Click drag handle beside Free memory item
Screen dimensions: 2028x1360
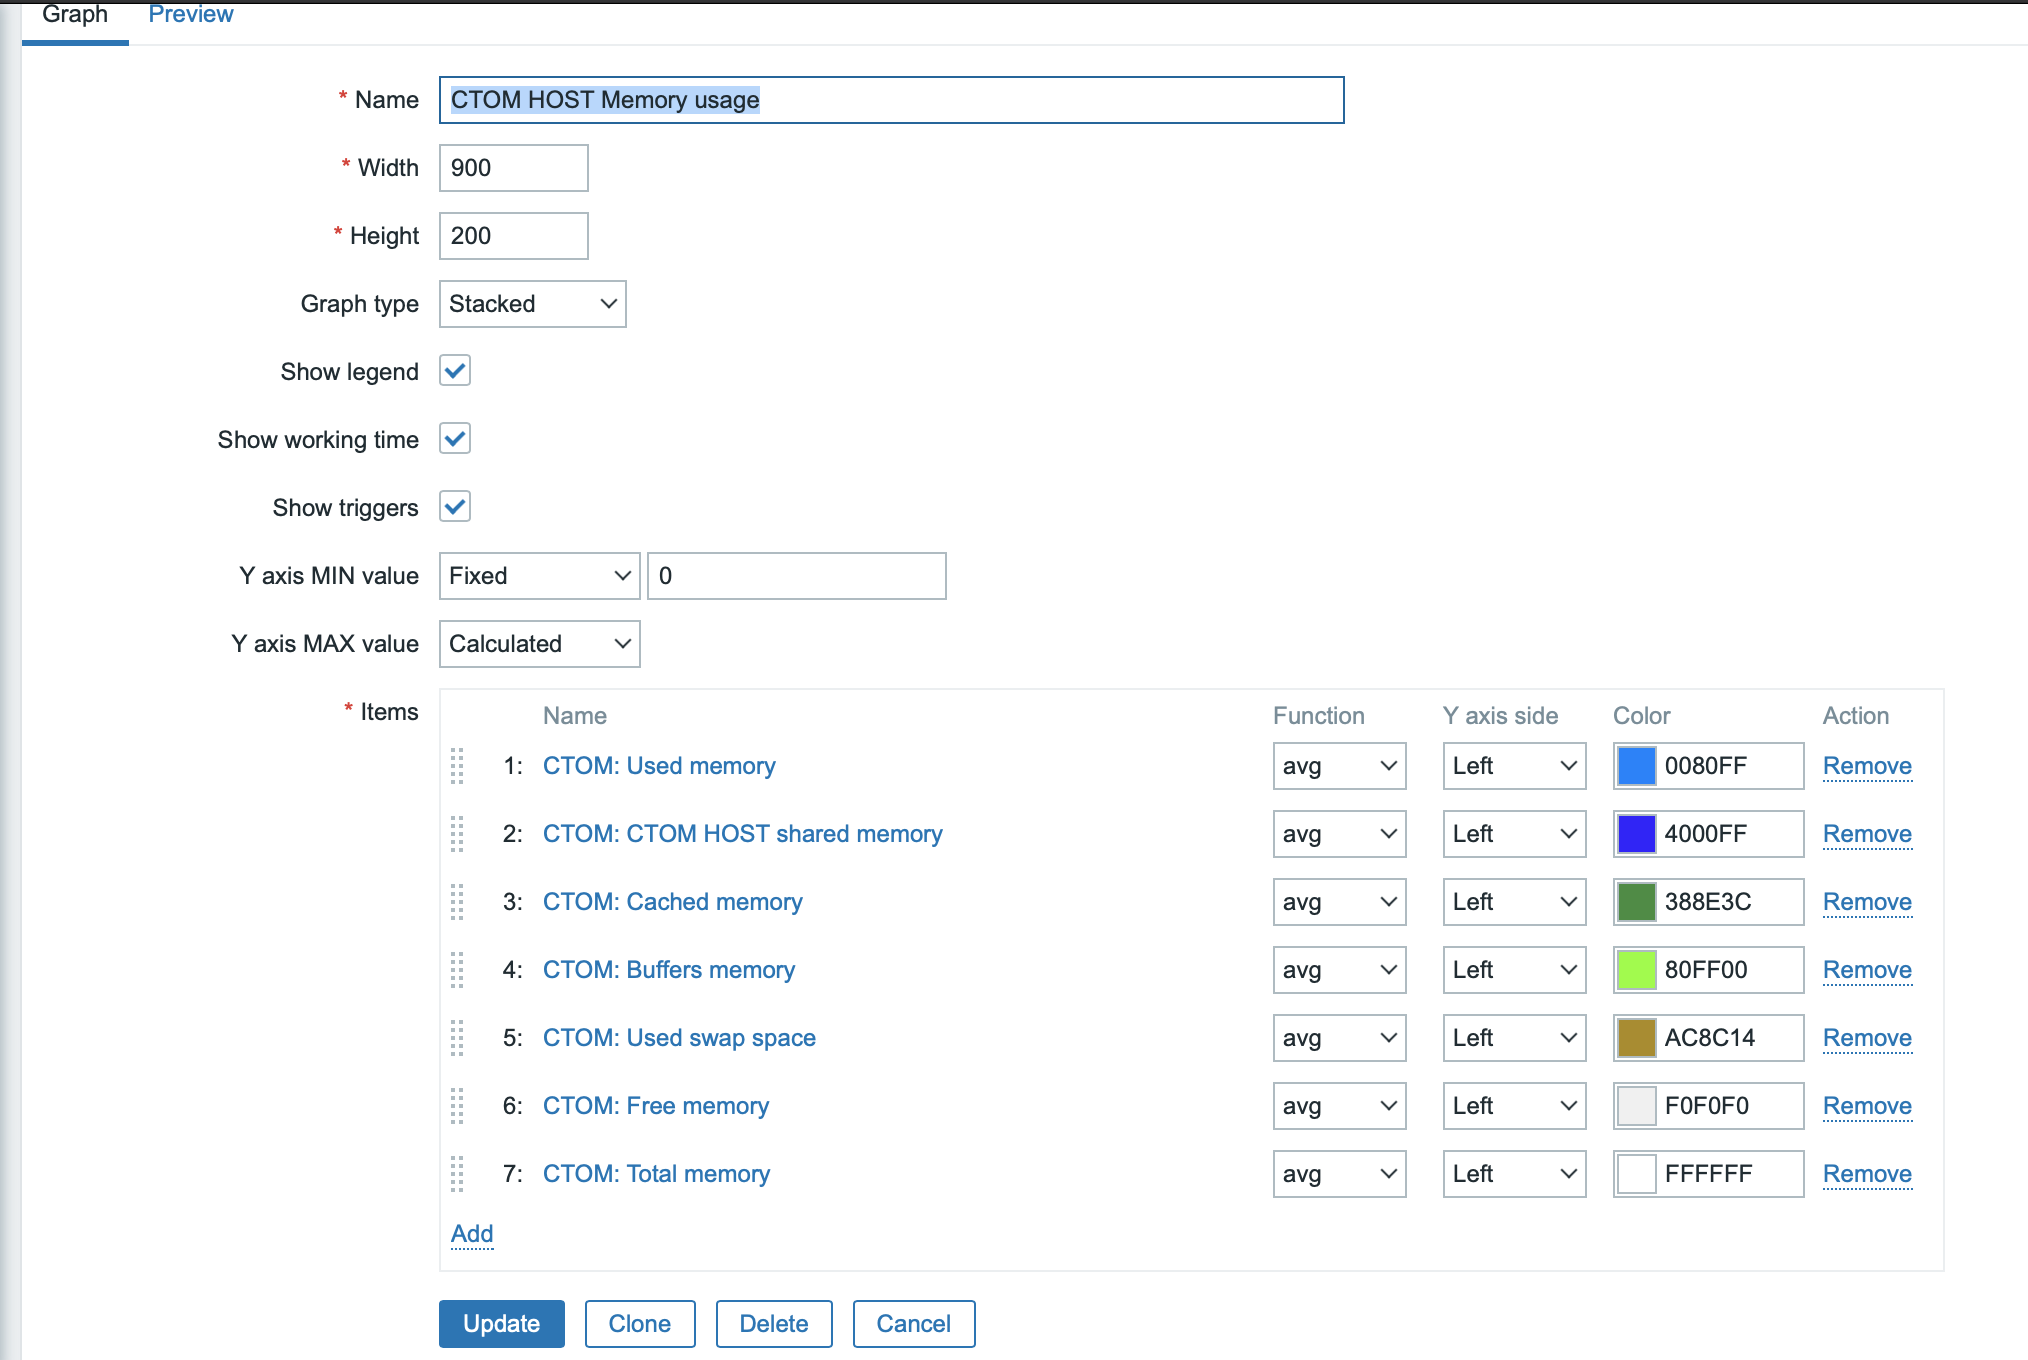click(457, 1106)
